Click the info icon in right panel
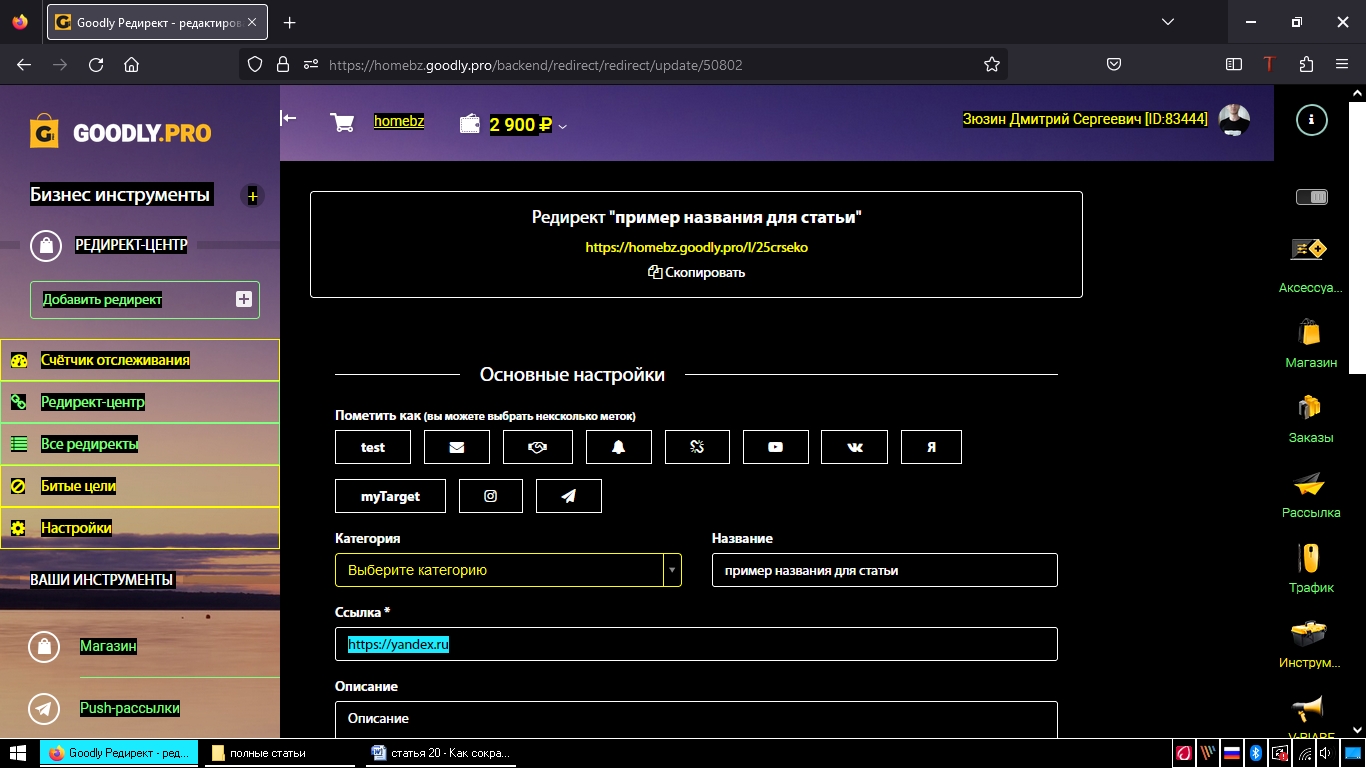 click(x=1311, y=120)
